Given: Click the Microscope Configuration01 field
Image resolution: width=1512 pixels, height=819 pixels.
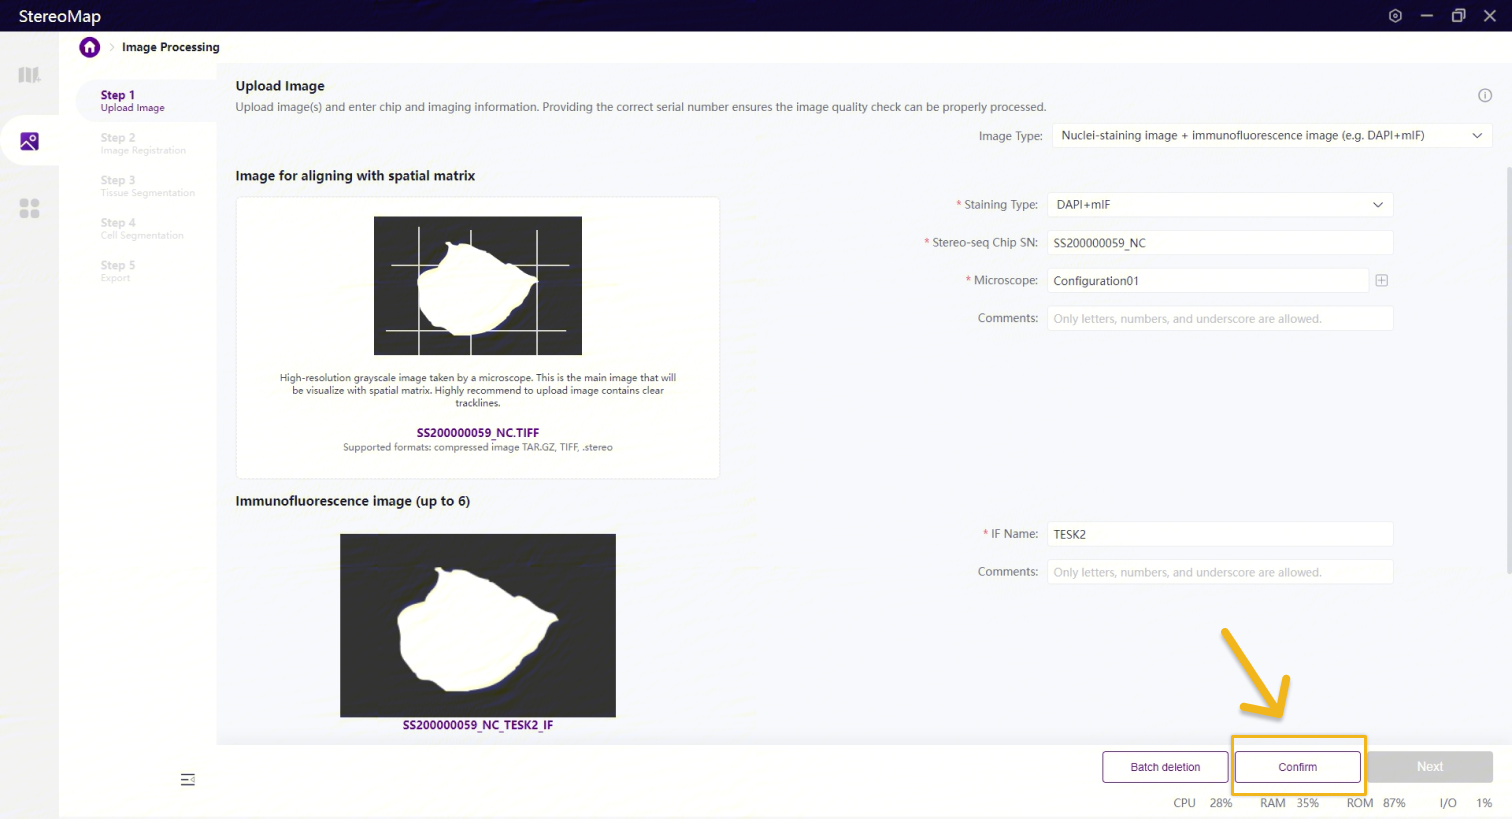Looking at the screenshot, I should pyautogui.click(x=1207, y=281).
